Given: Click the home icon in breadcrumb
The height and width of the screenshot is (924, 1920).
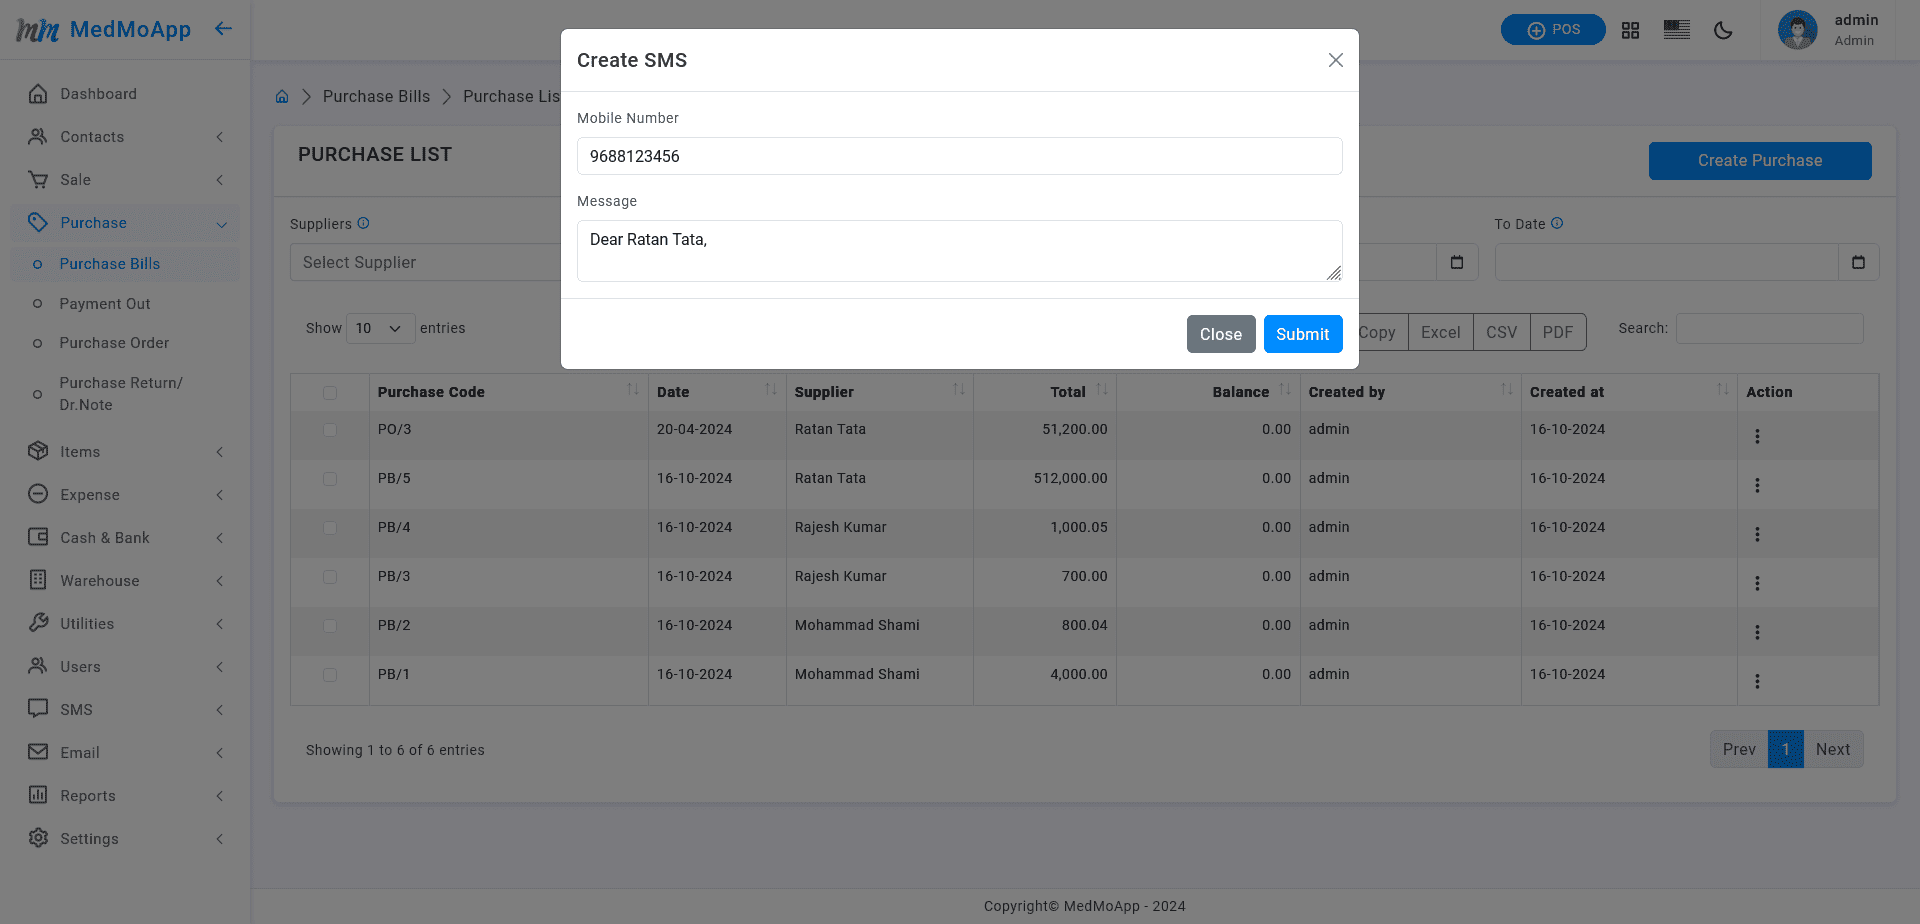Looking at the screenshot, I should point(282,97).
